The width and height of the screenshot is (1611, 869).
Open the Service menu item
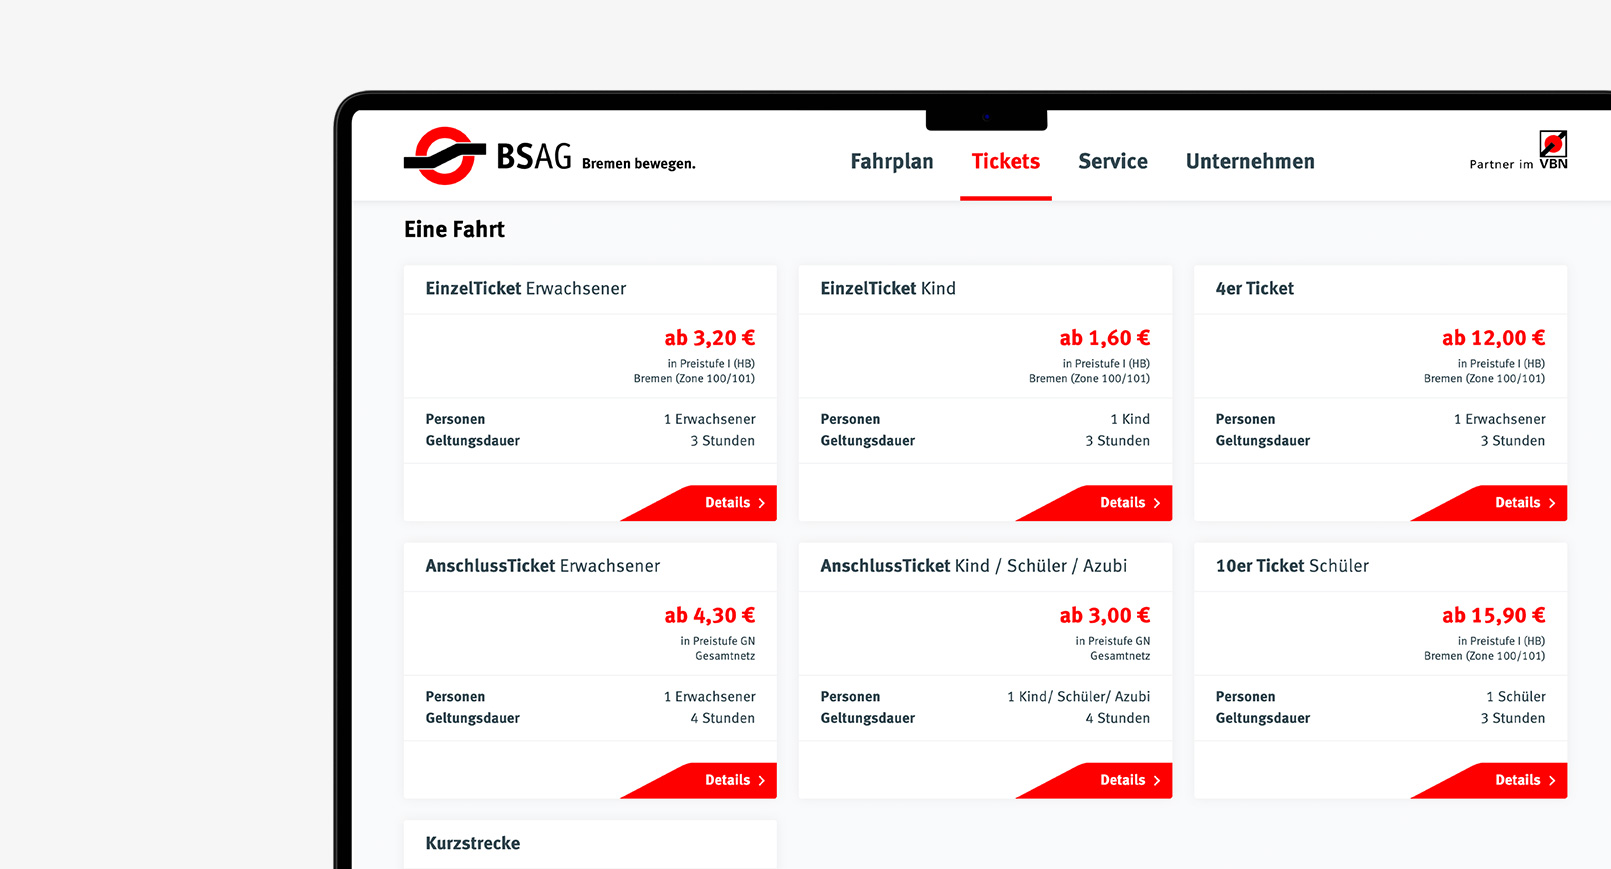[1112, 161]
